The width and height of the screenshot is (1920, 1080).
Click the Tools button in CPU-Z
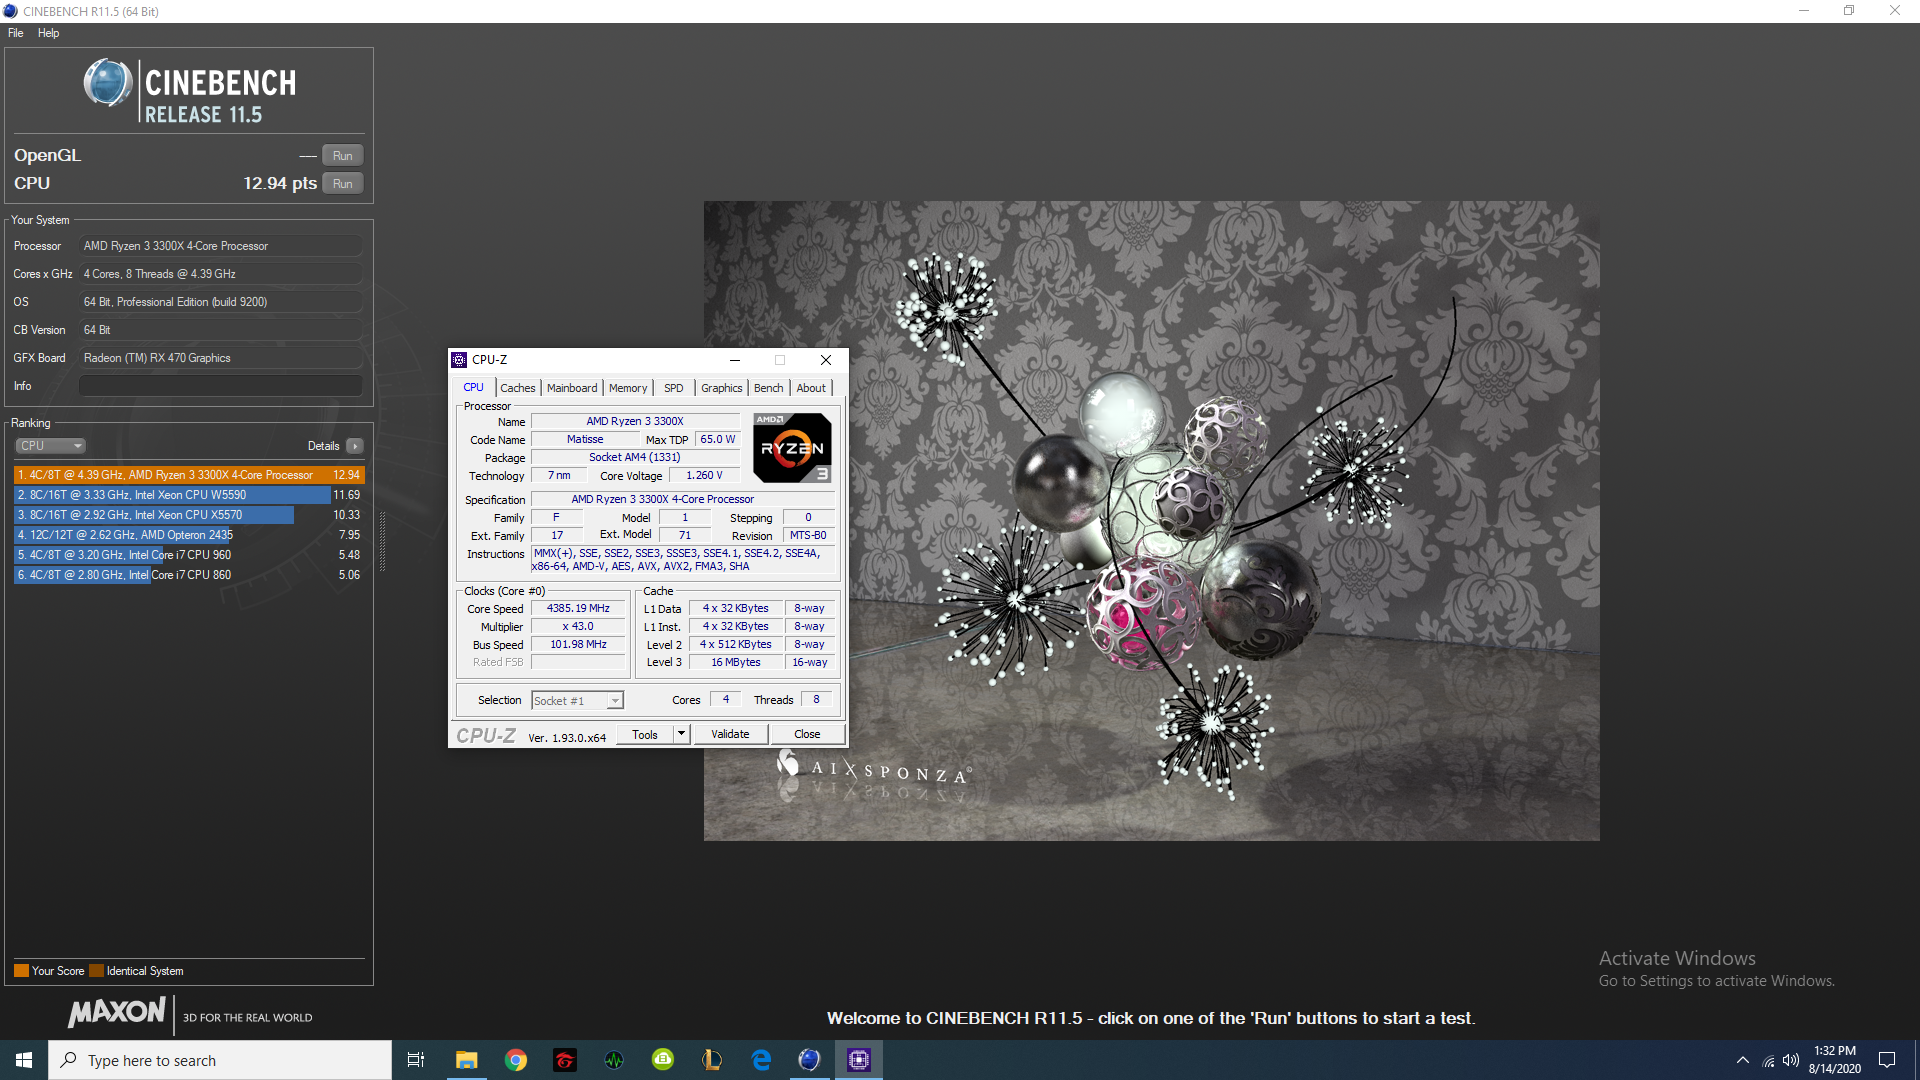coord(645,734)
